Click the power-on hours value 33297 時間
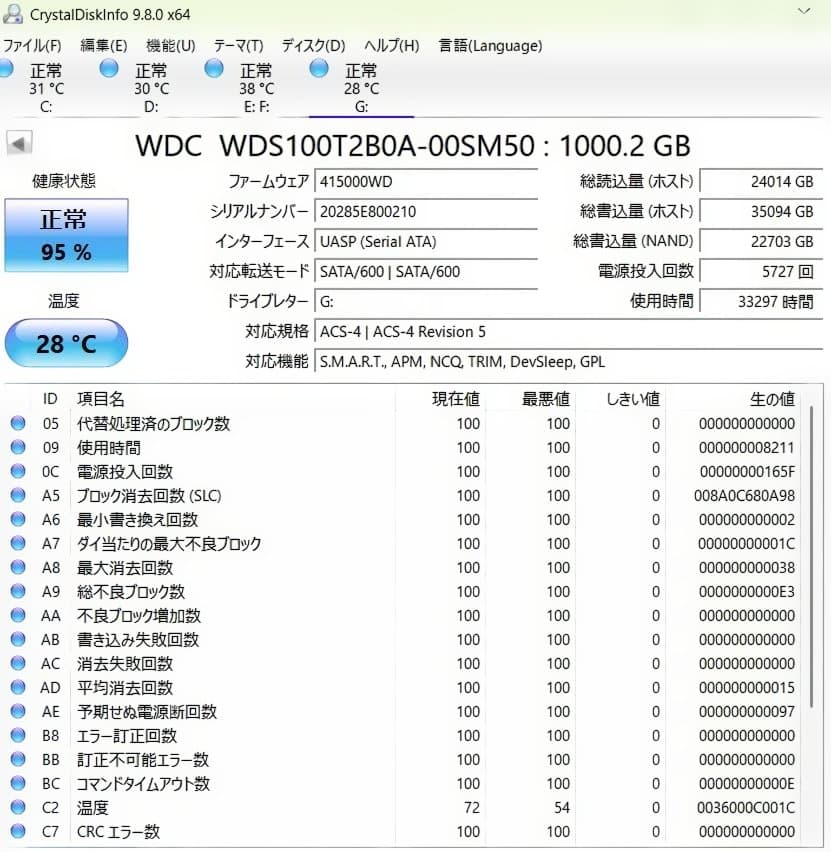 click(x=761, y=302)
